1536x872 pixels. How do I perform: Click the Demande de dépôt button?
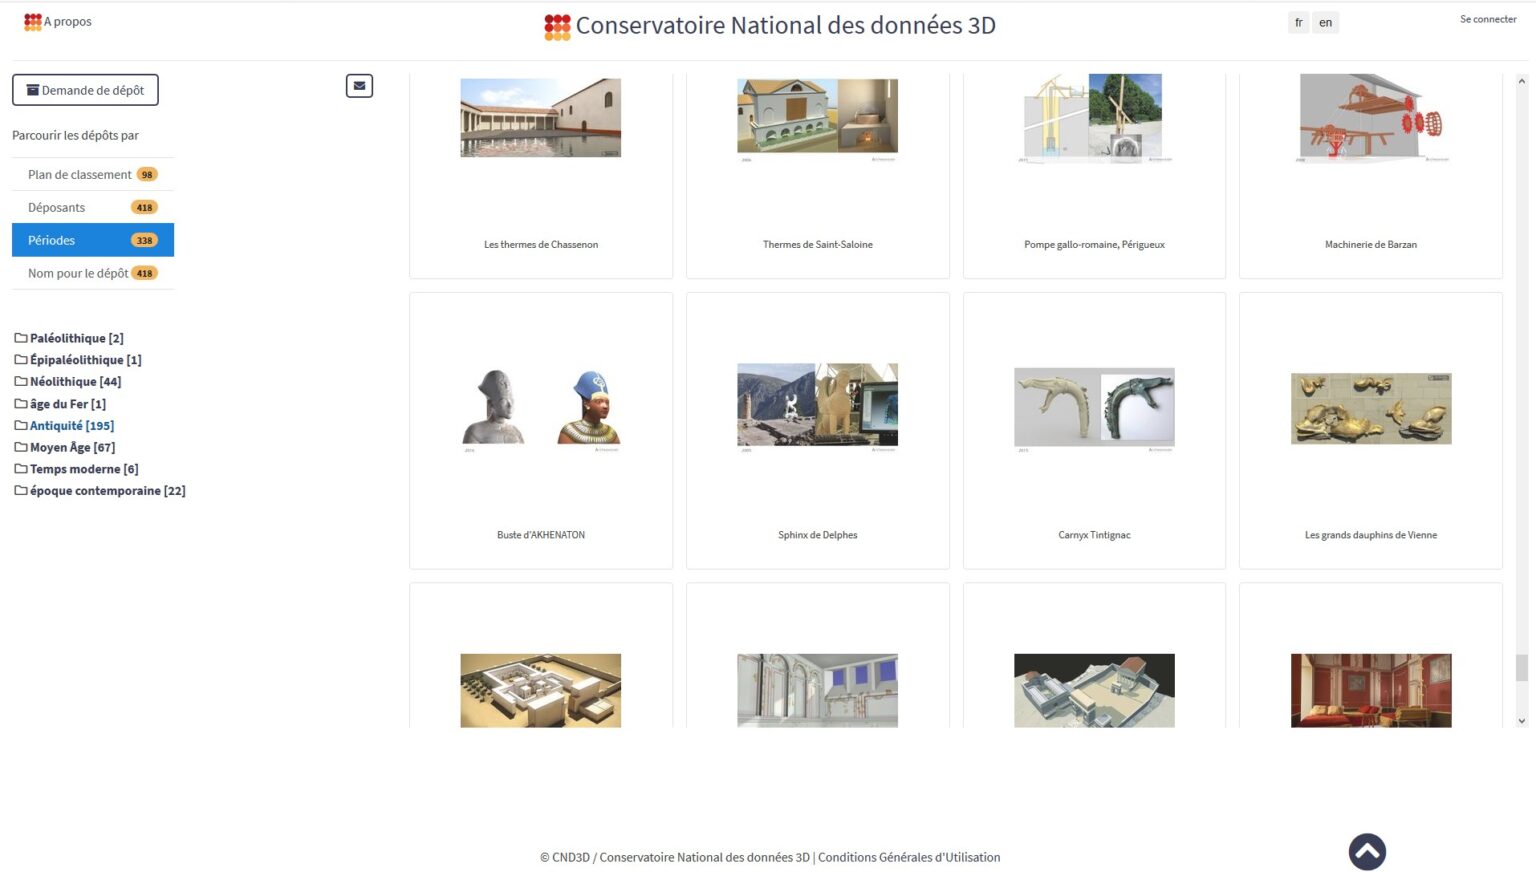85,90
